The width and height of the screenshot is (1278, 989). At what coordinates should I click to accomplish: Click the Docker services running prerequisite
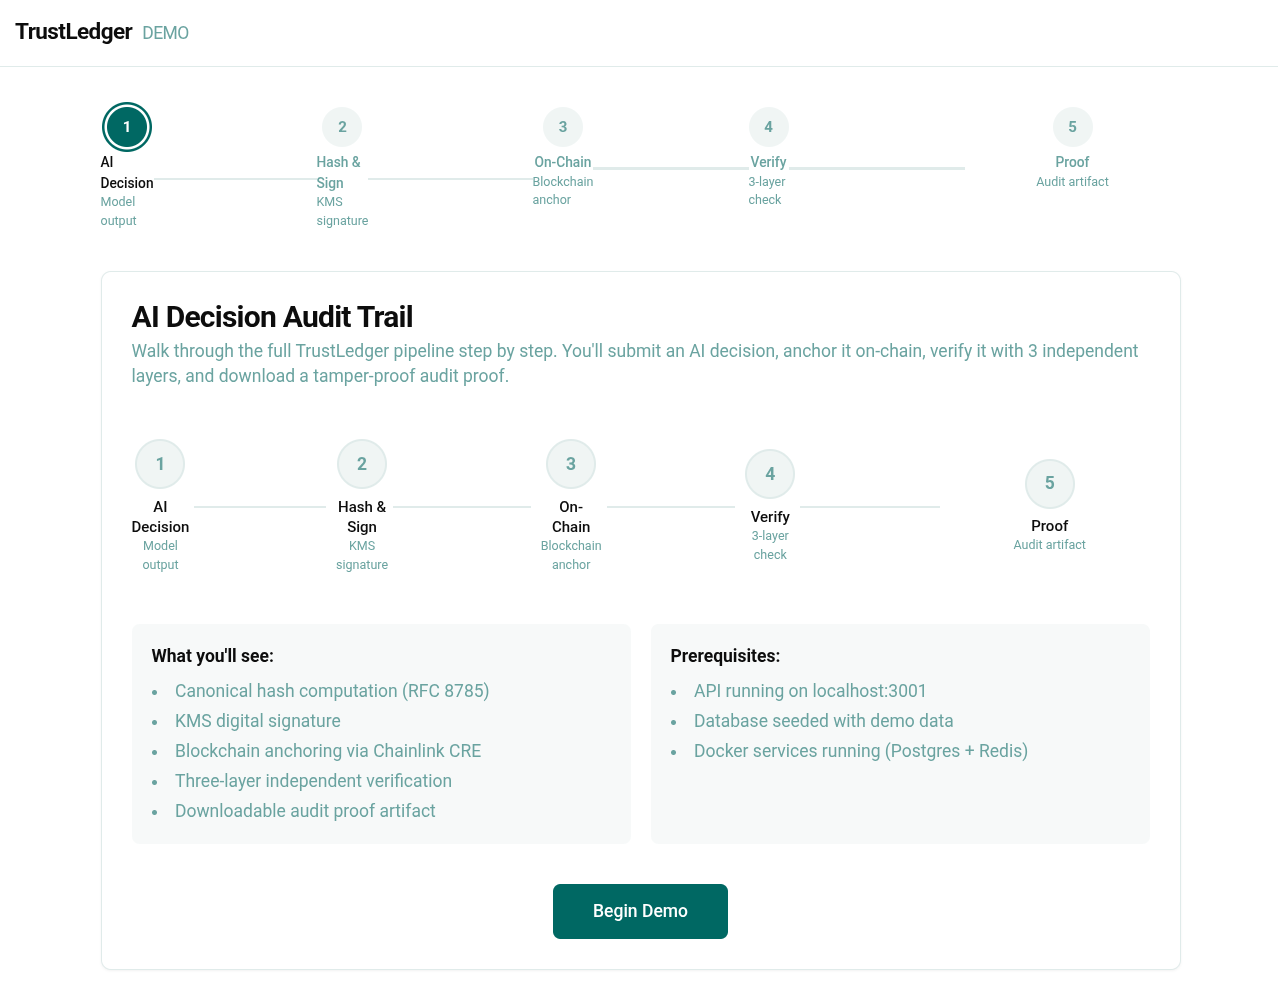coord(860,751)
